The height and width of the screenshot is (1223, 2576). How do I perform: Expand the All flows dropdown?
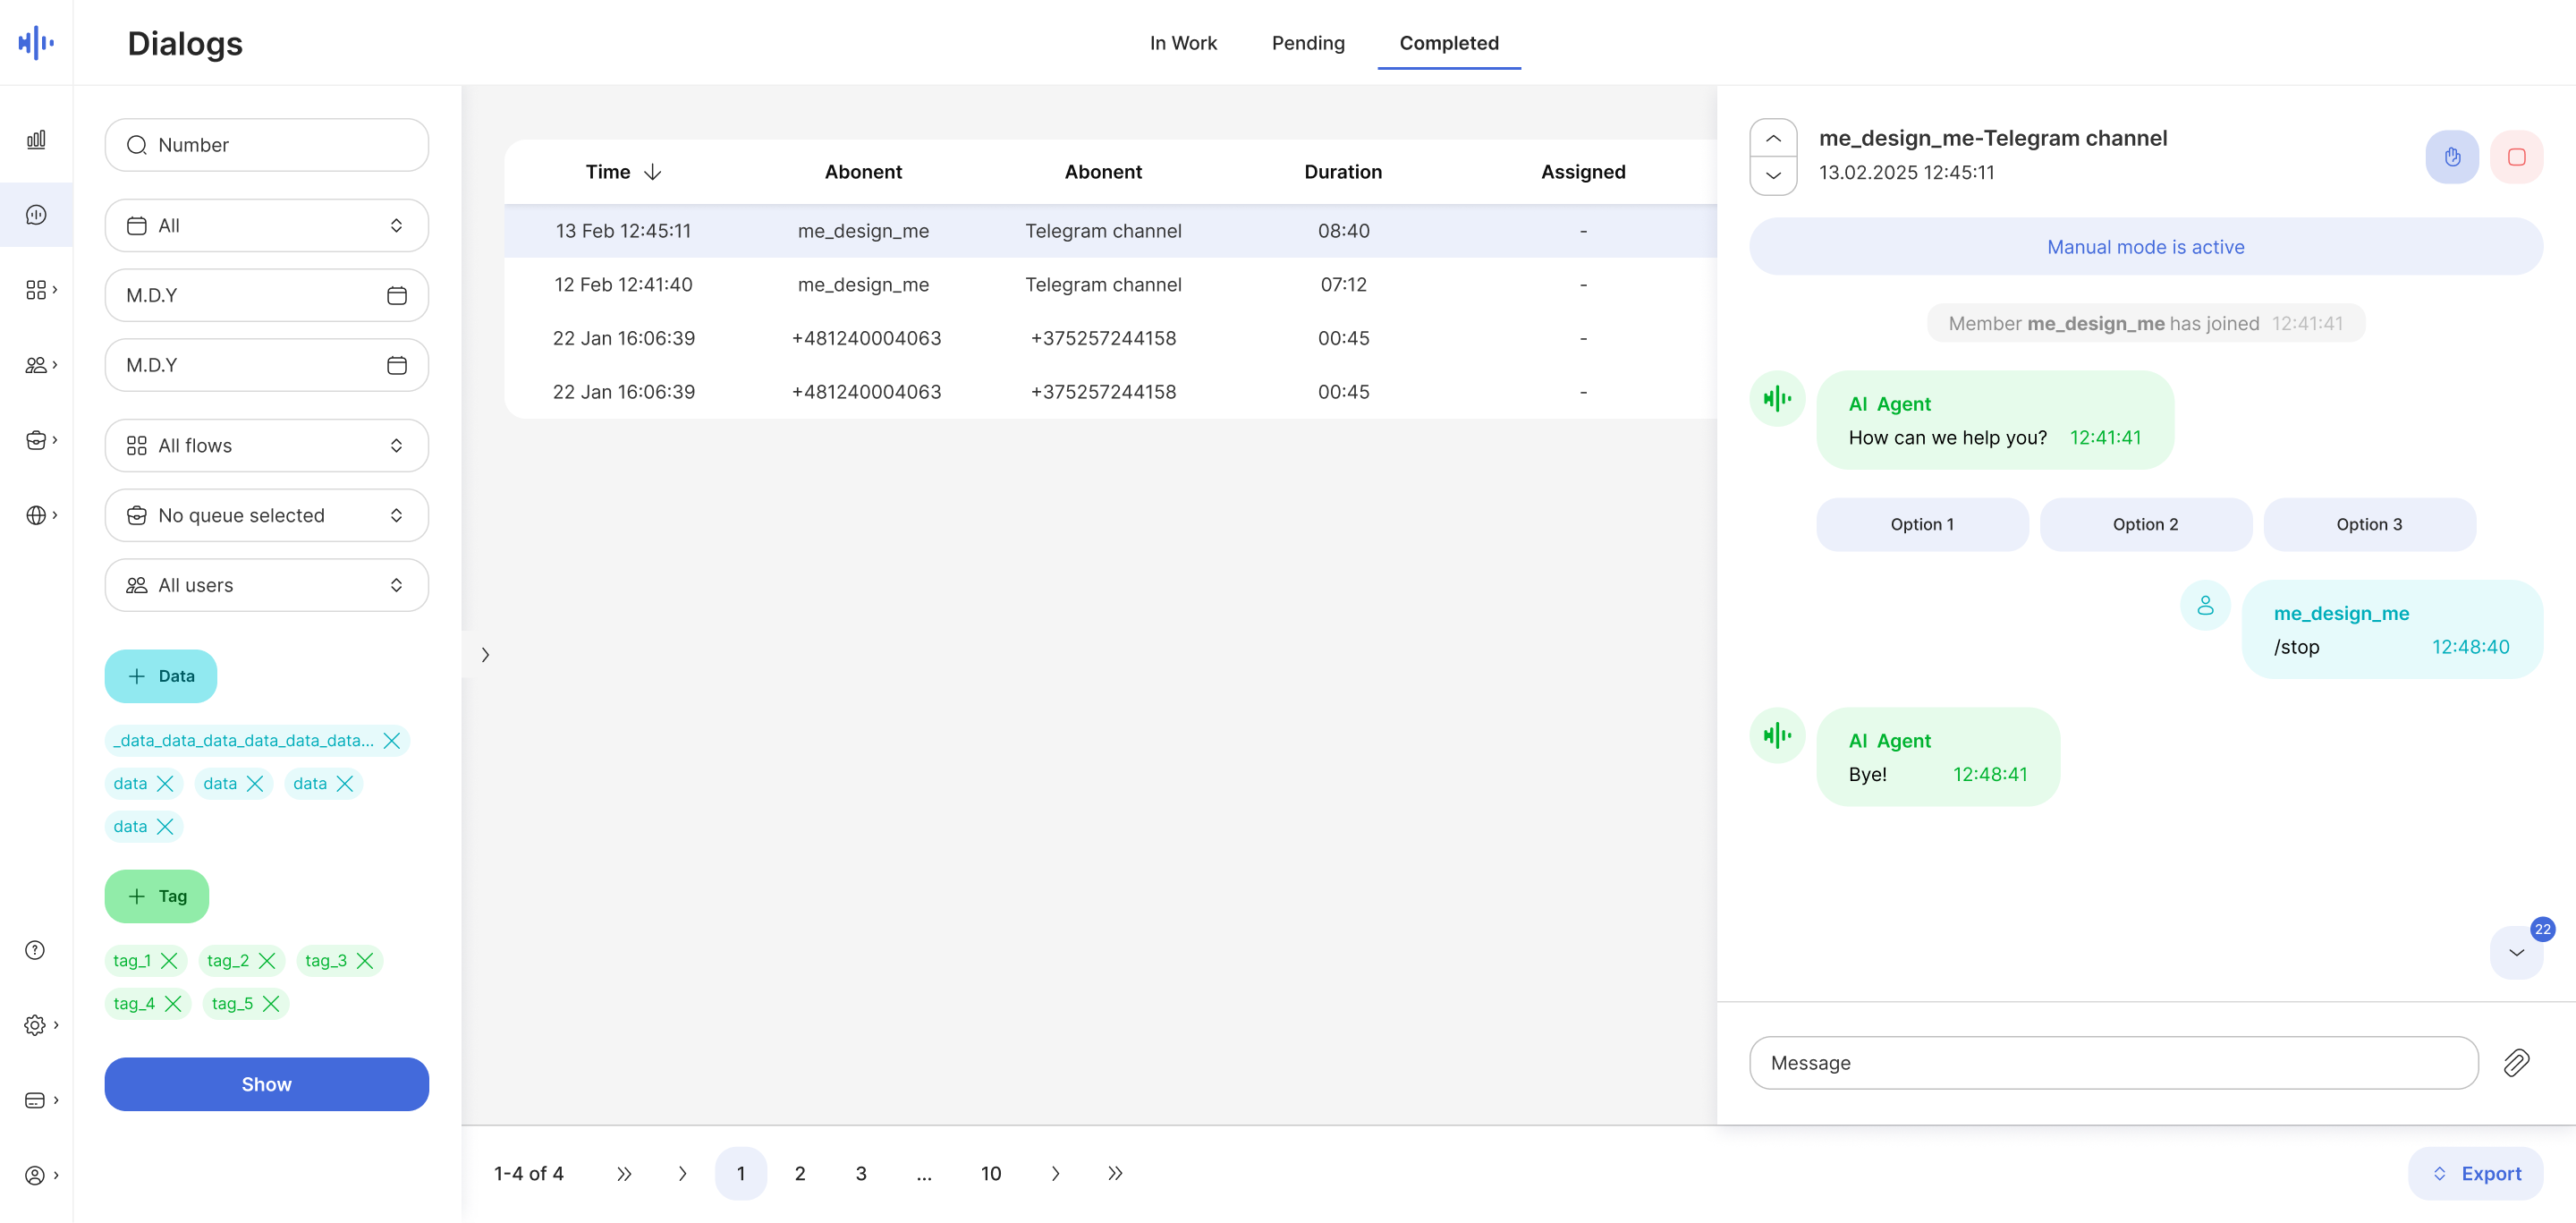click(266, 446)
